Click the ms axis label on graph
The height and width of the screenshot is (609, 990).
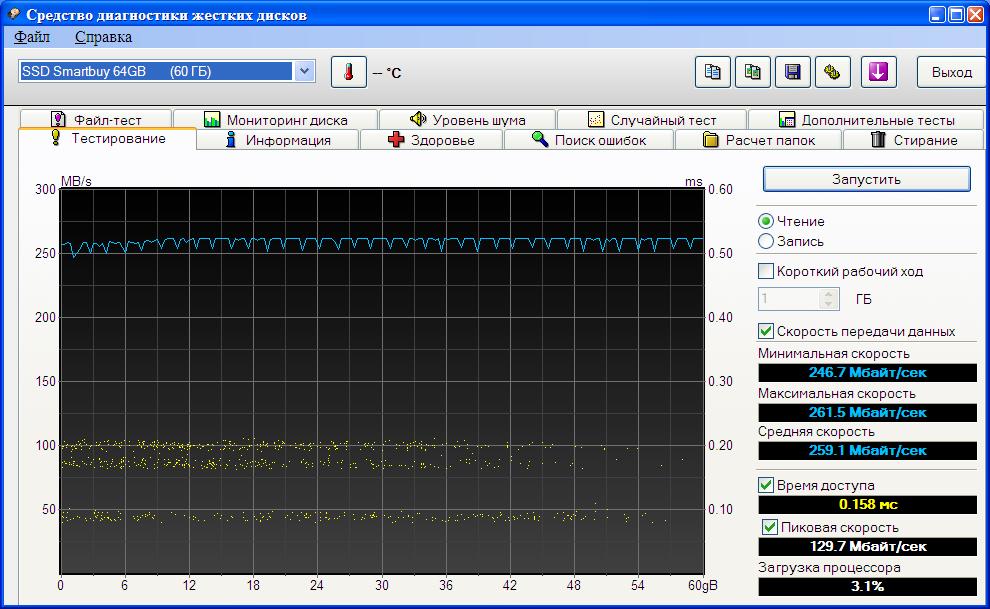tap(693, 182)
